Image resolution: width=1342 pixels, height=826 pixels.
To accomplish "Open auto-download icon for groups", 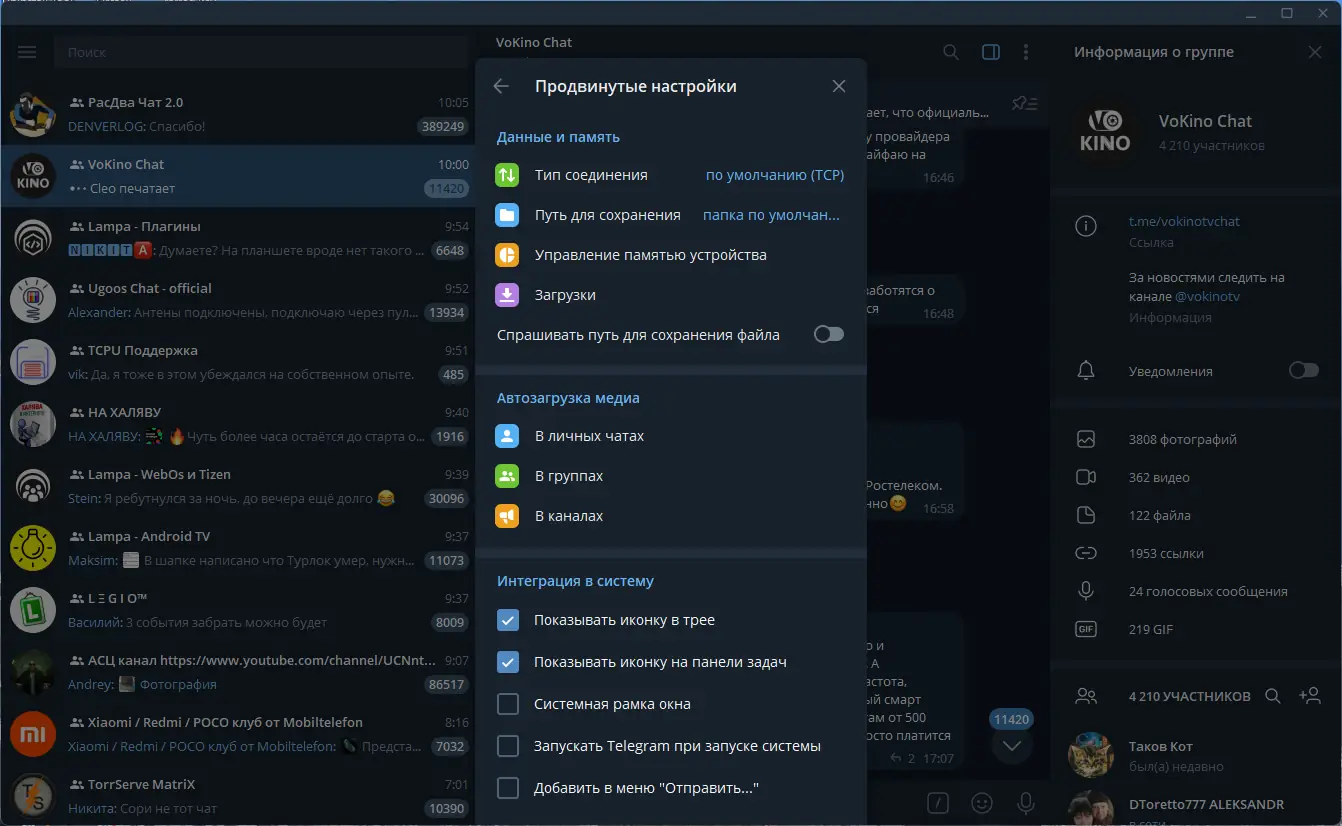I will (507, 476).
